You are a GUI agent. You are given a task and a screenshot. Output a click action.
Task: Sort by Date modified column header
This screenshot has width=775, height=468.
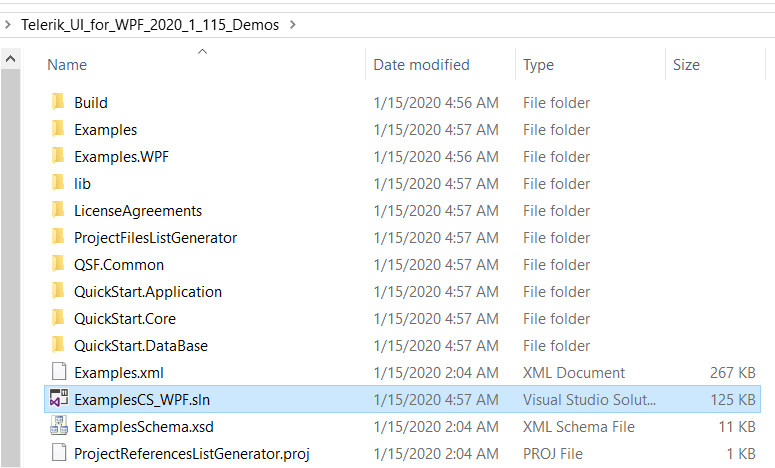pos(422,65)
